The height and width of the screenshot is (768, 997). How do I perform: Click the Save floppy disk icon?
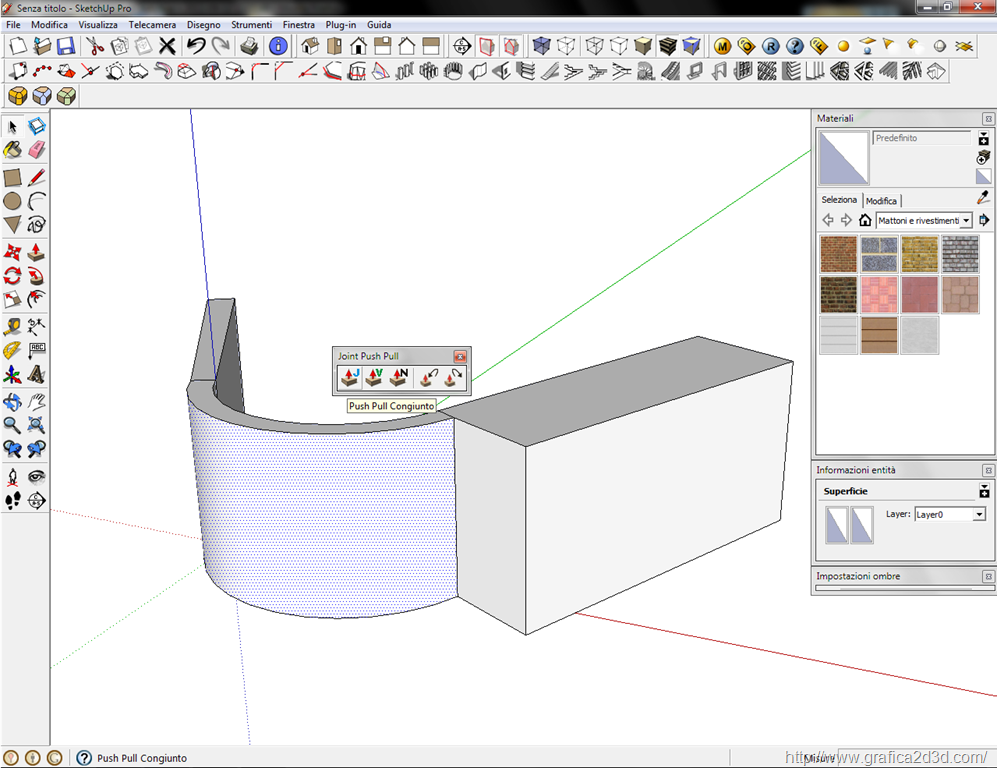click(65, 46)
